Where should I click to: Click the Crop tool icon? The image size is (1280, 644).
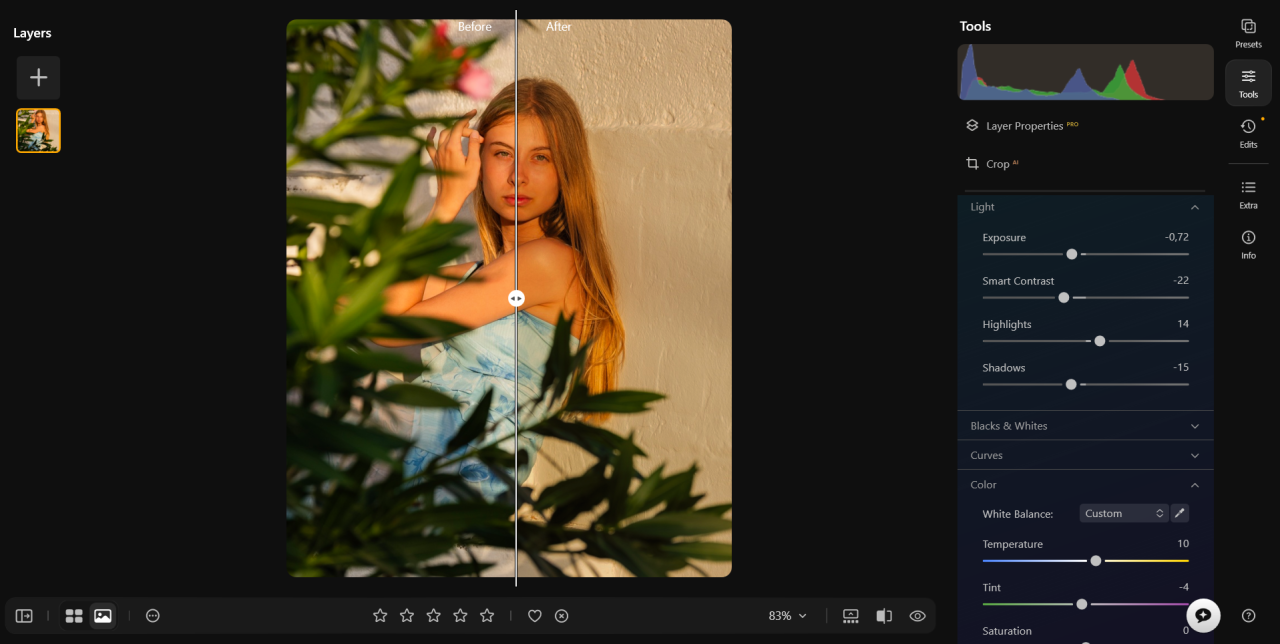971,163
